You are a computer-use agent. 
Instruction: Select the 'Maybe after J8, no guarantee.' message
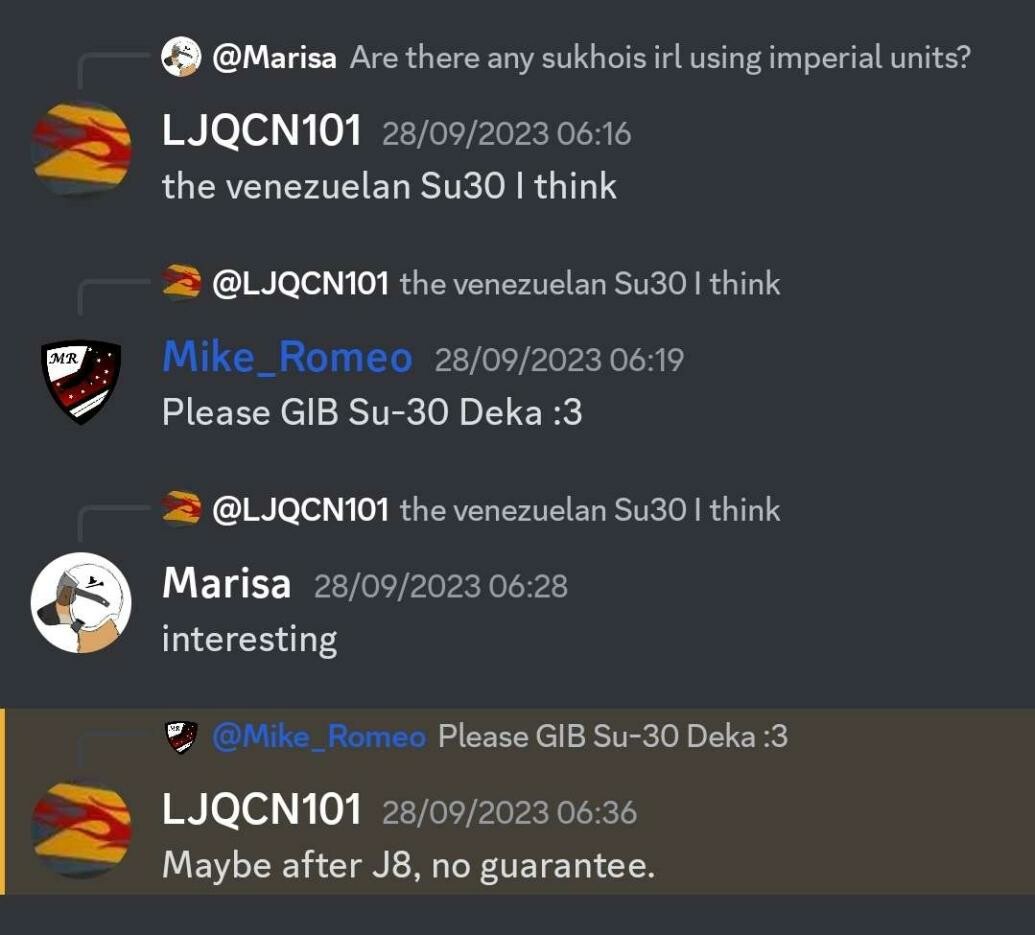coord(409,865)
